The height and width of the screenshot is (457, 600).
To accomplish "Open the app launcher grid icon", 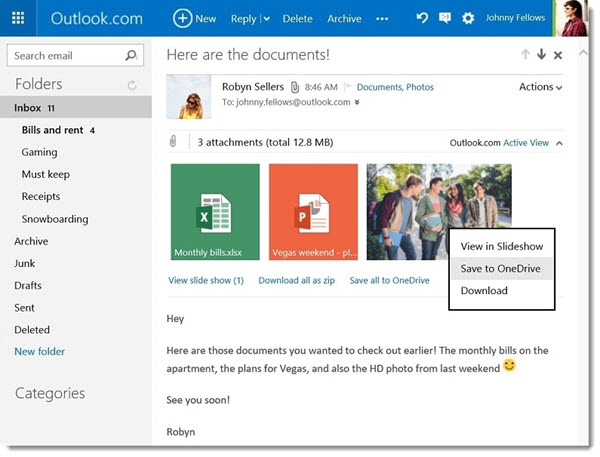I will point(18,18).
